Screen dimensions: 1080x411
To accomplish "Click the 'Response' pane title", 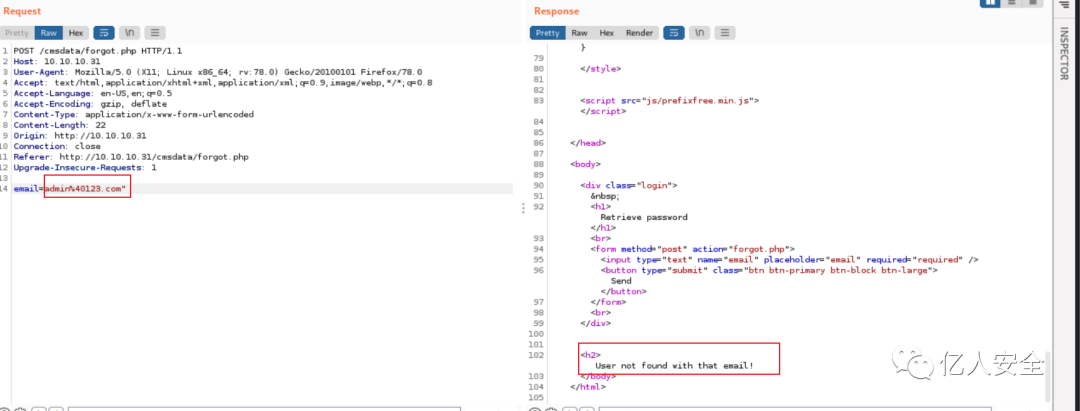I will point(557,11).
